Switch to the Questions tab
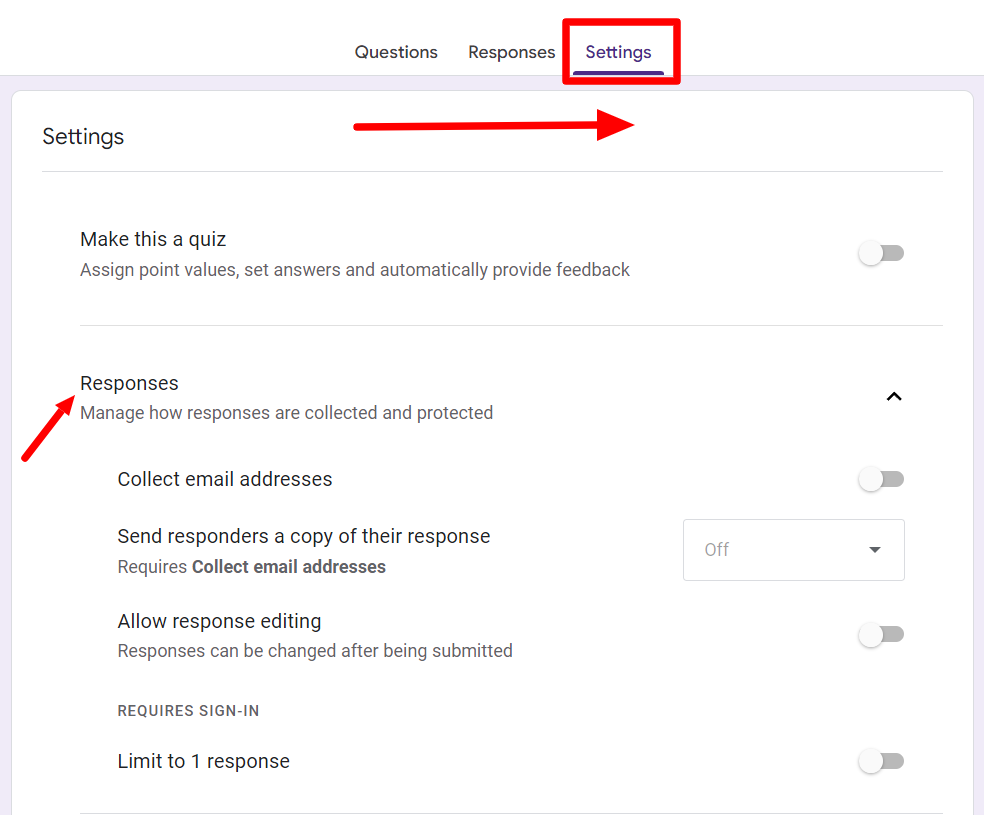The height and width of the screenshot is (815, 984). point(396,52)
